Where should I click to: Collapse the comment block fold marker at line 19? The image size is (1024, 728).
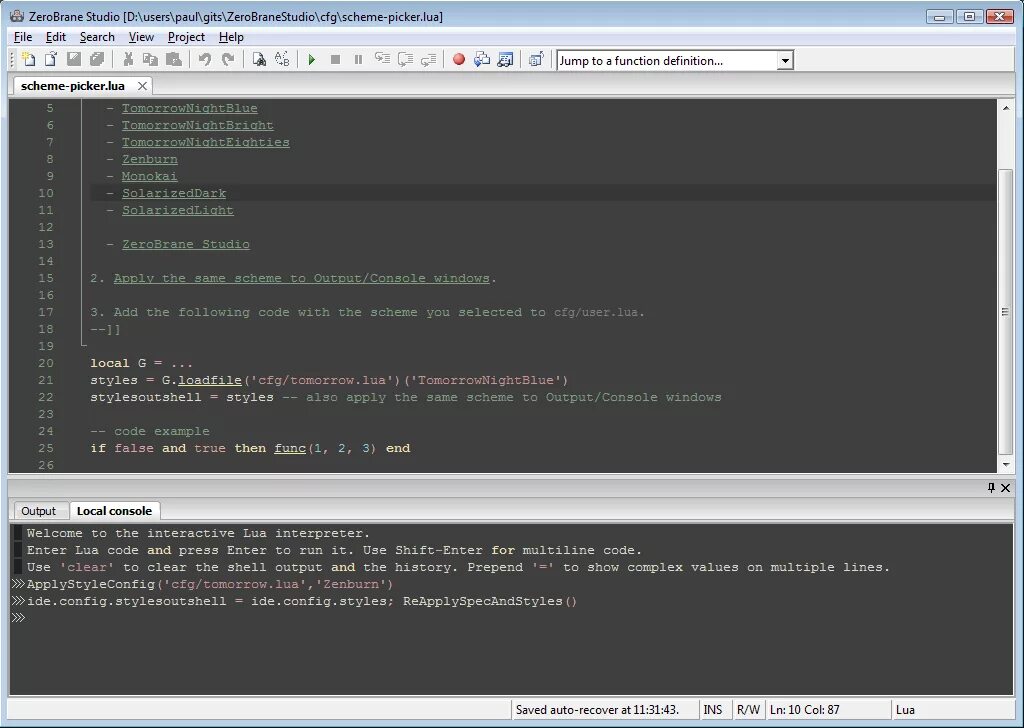coord(84,343)
